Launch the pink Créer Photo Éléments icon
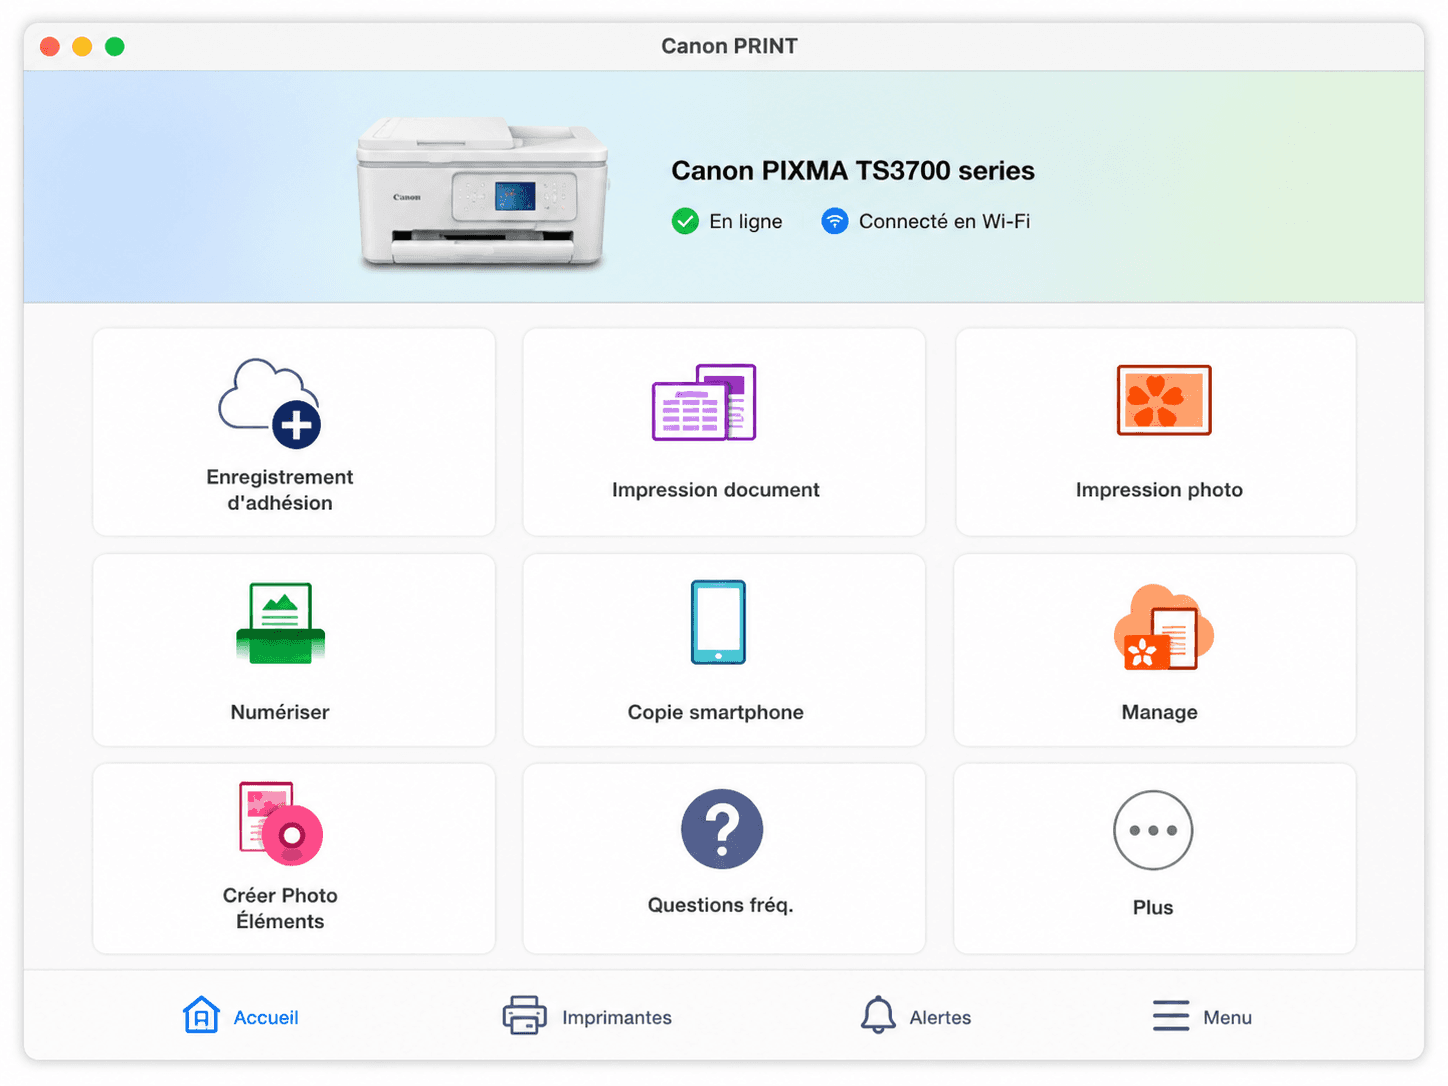 coord(281,823)
